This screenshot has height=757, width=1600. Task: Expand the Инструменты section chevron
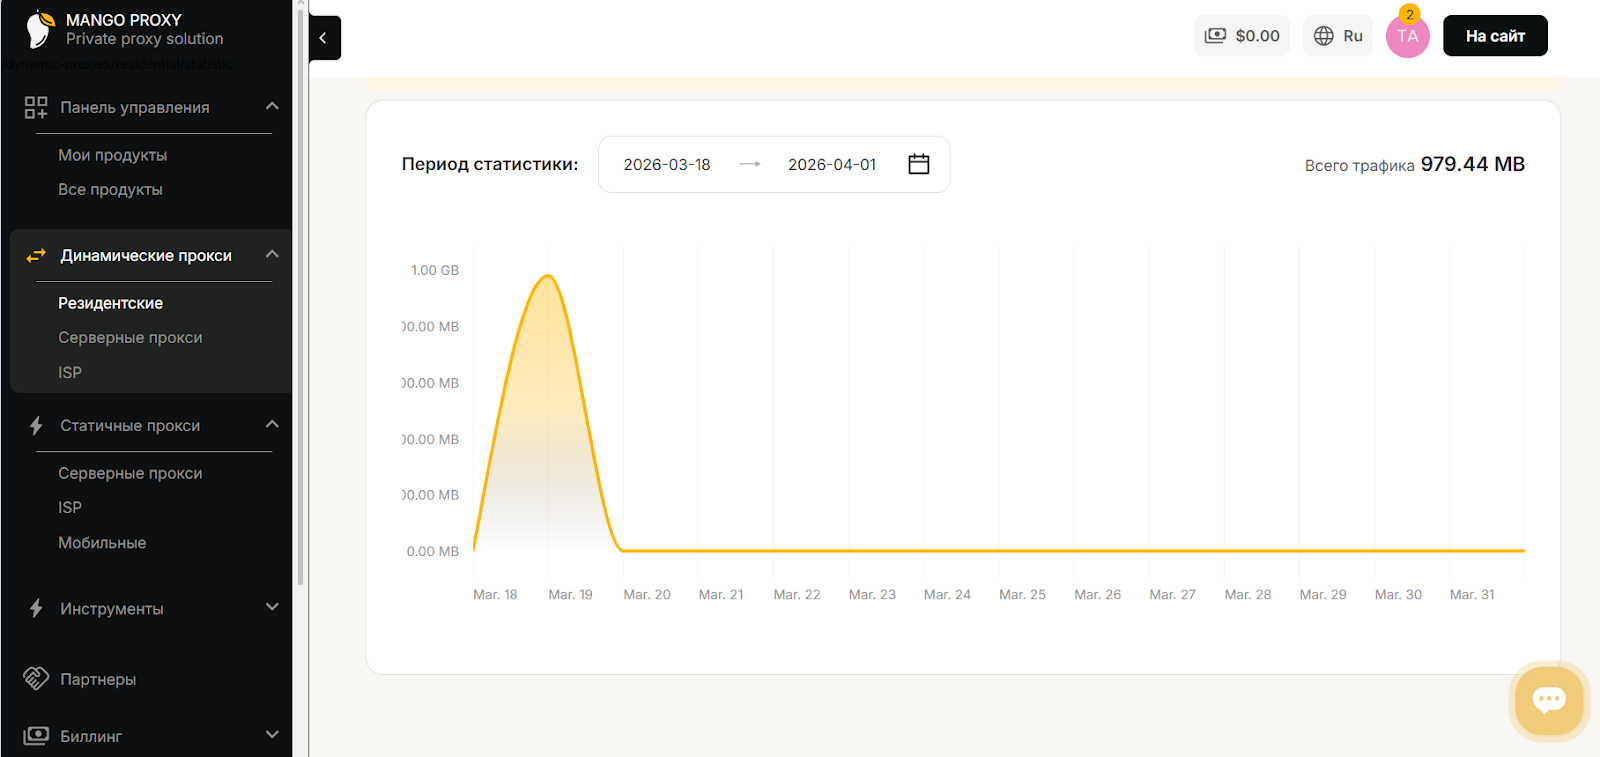(x=272, y=607)
